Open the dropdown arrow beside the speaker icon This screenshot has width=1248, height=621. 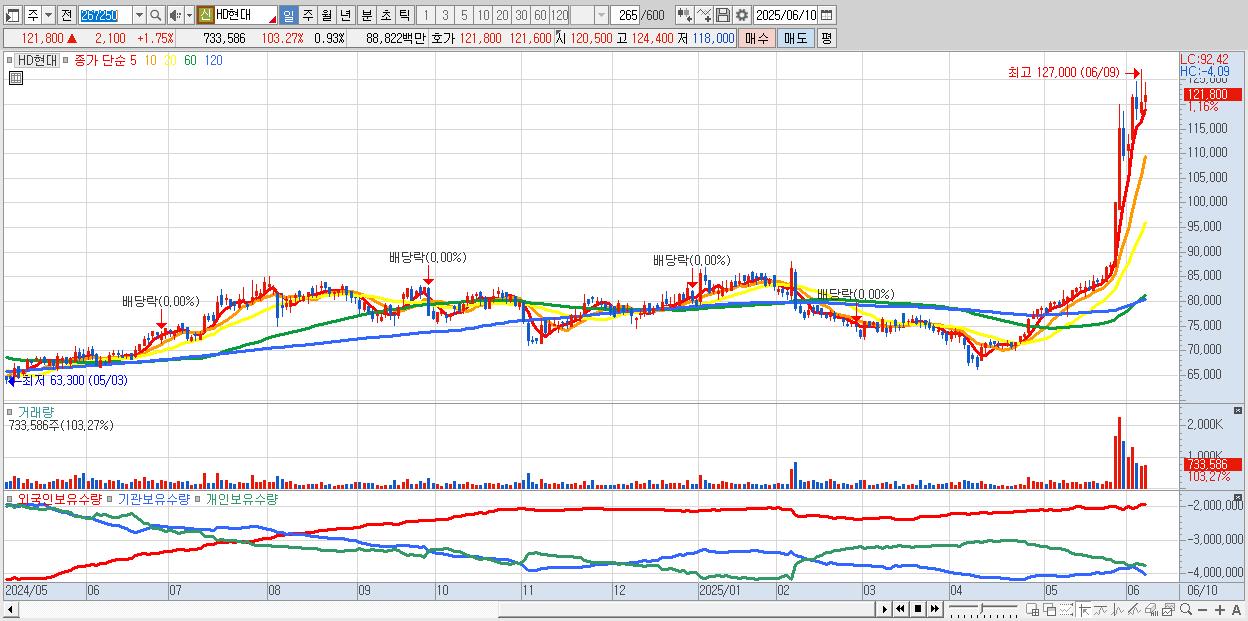(x=189, y=15)
